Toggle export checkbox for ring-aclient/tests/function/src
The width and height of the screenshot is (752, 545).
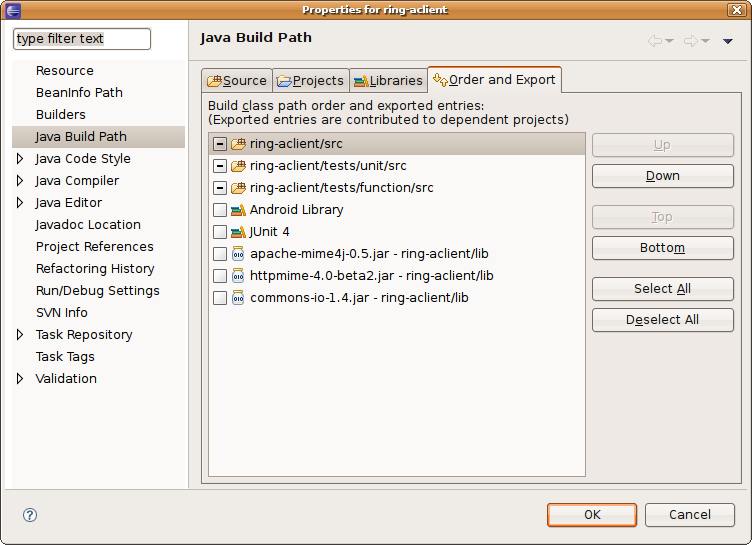coord(220,188)
